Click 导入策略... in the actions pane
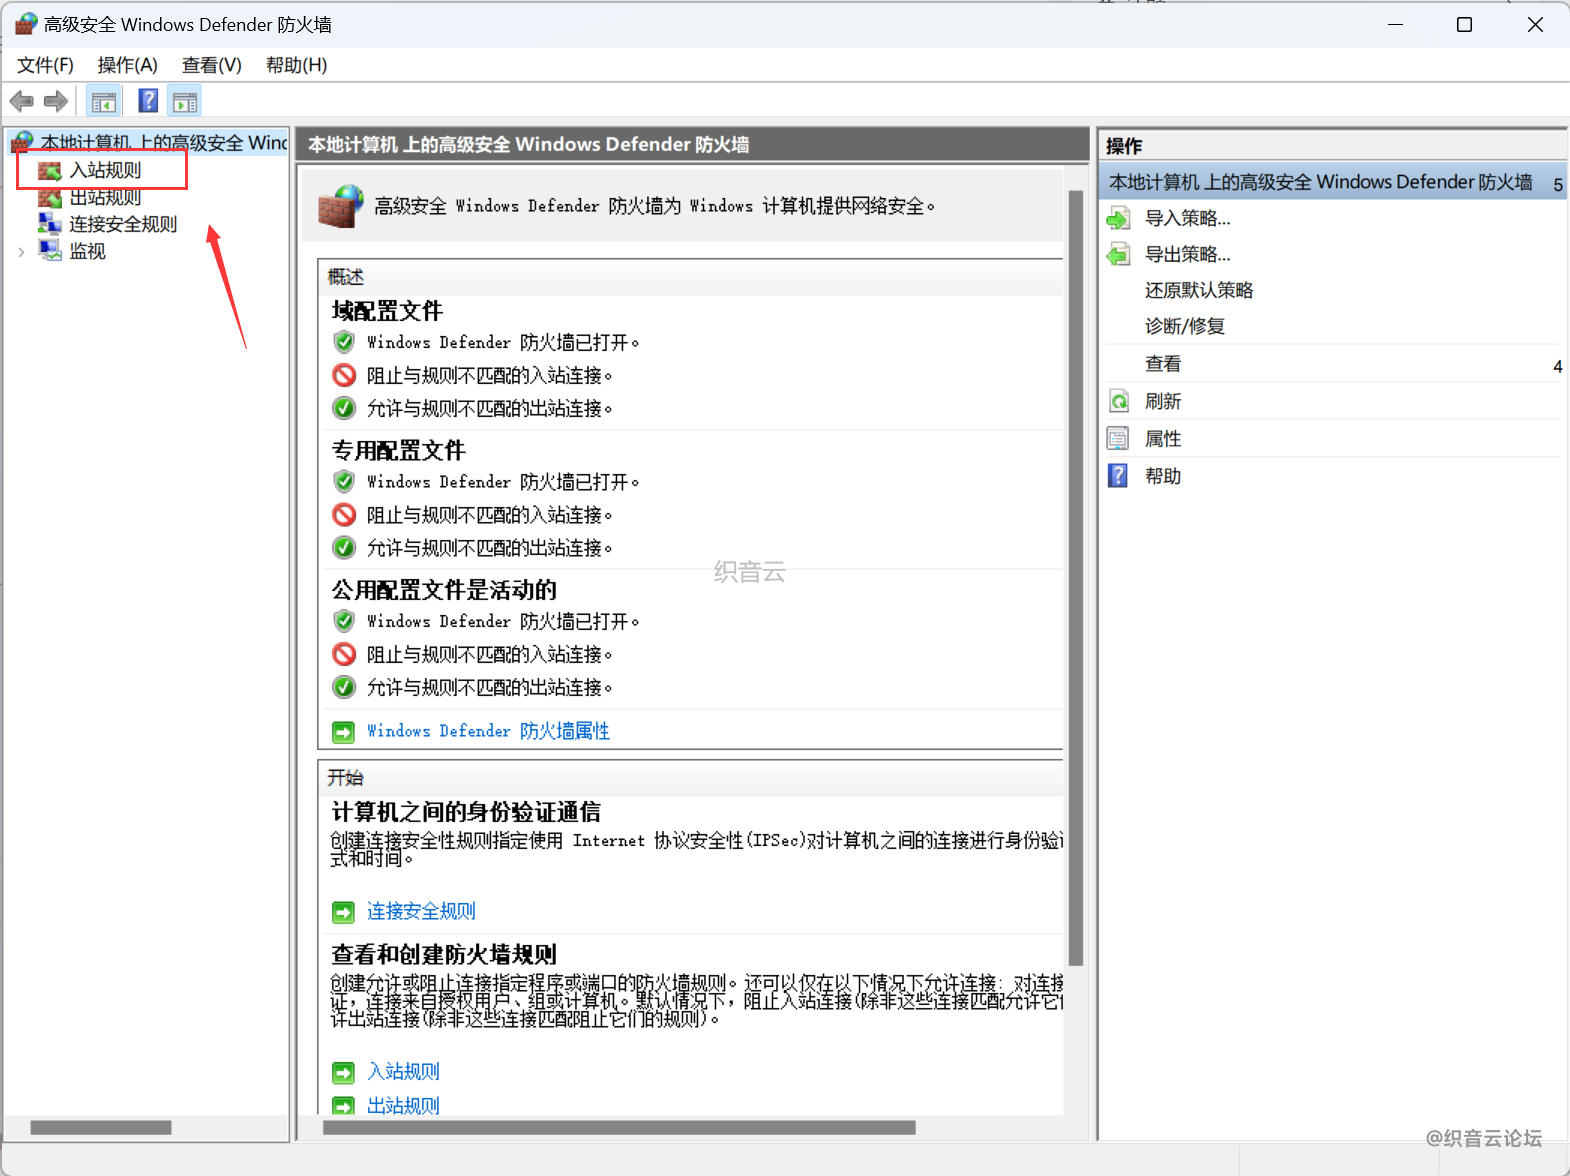Image resolution: width=1570 pixels, height=1176 pixels. [1187, 218]
